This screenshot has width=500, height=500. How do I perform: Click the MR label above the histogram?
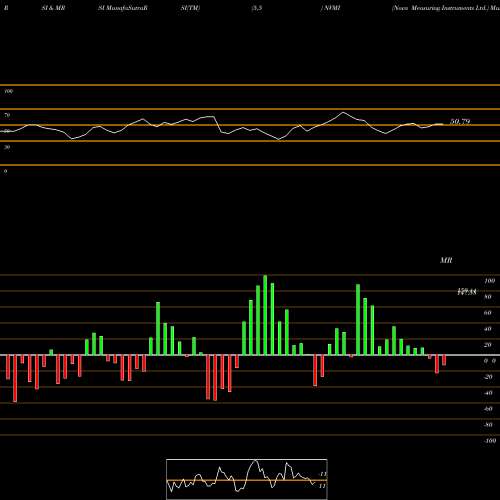click(x=446, y=260)
